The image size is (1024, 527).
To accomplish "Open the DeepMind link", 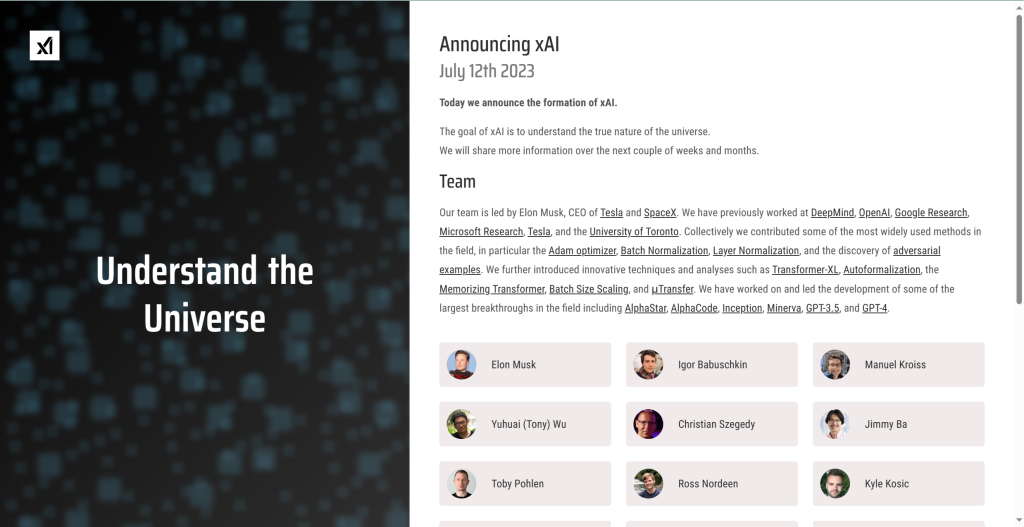I will click(832, 213).
